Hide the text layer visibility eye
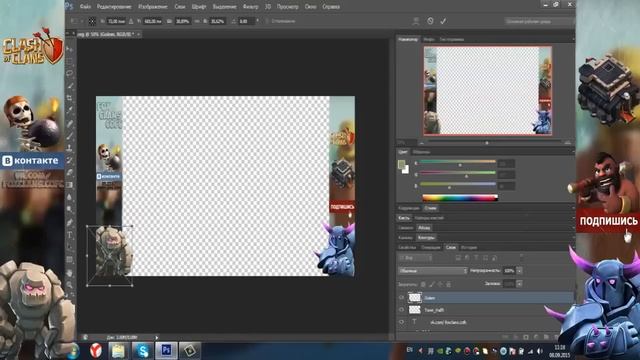The width and height of the screenshot is (640, 360). coord(402,322)
